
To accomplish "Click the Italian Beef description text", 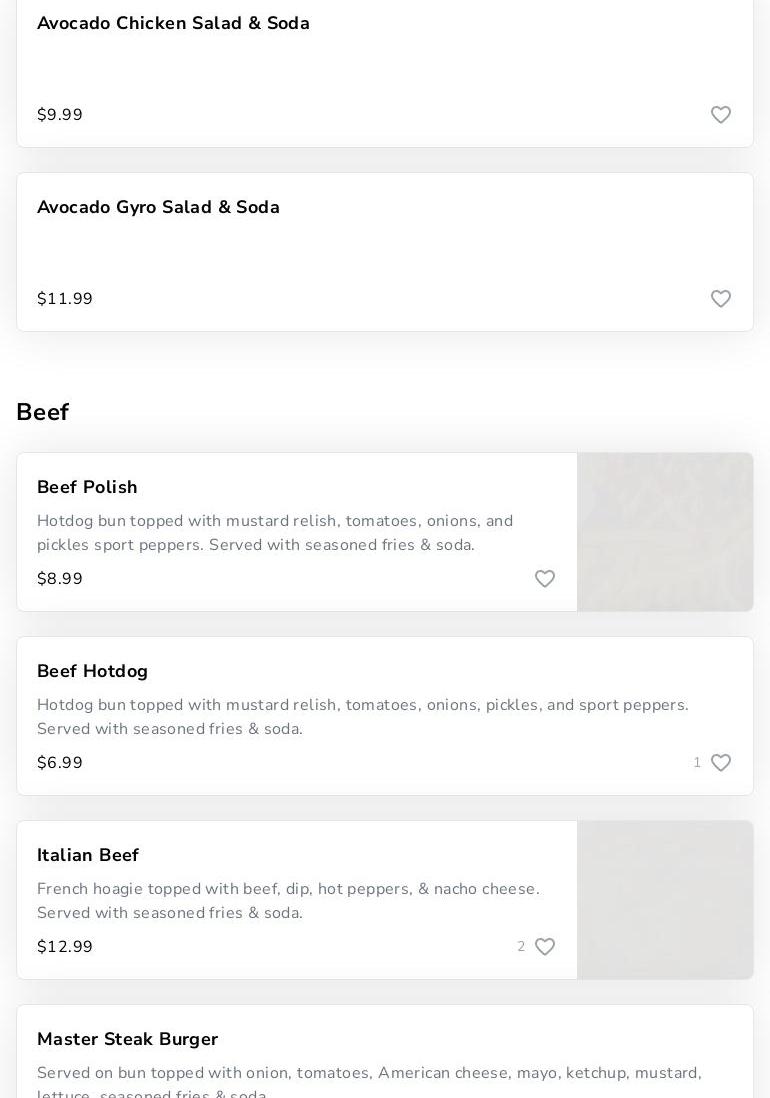I will 288,901.
